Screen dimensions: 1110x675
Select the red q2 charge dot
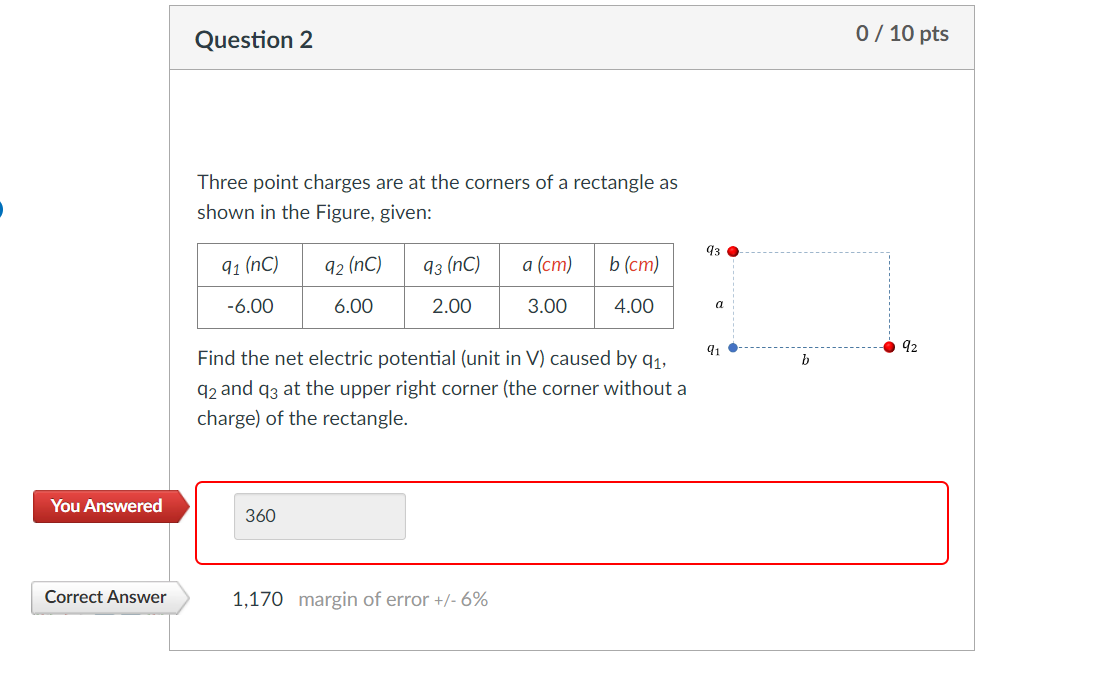888,347
